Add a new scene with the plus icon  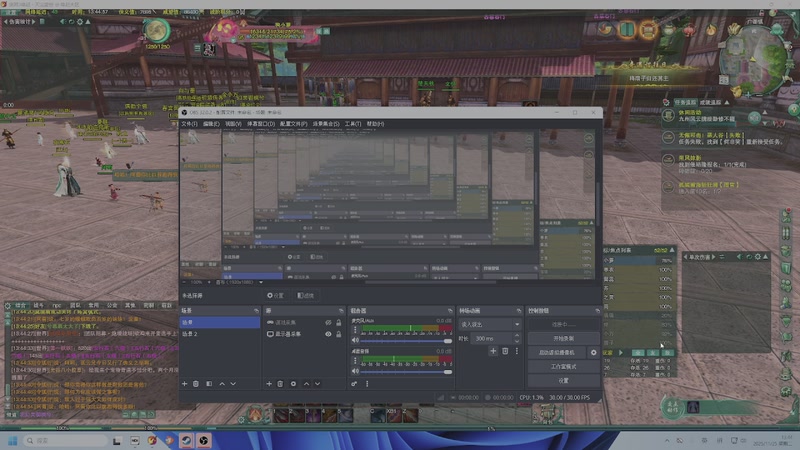coord(184,384)
